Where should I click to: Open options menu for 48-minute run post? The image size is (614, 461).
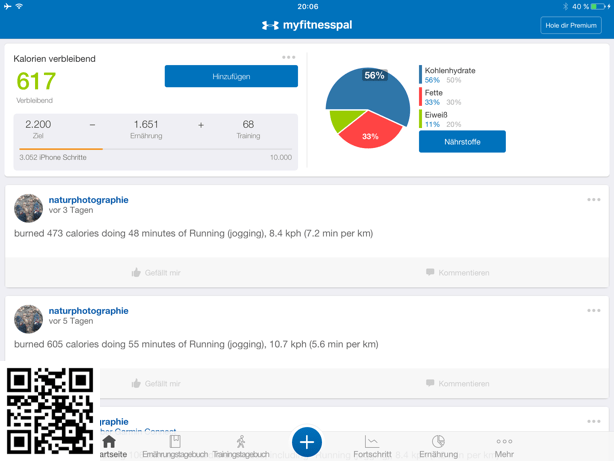pyautogui.click(x=593, y=200)
